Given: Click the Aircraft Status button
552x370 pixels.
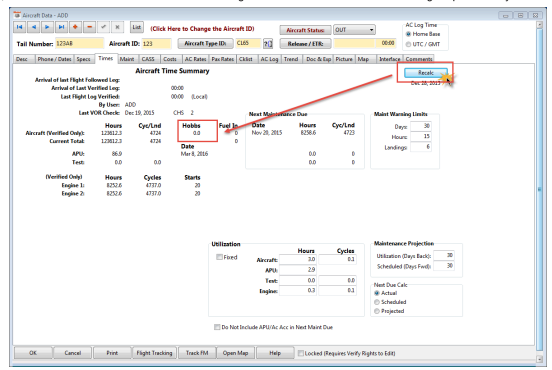Looking at the screenshot, I should click(x=305, y=30).
